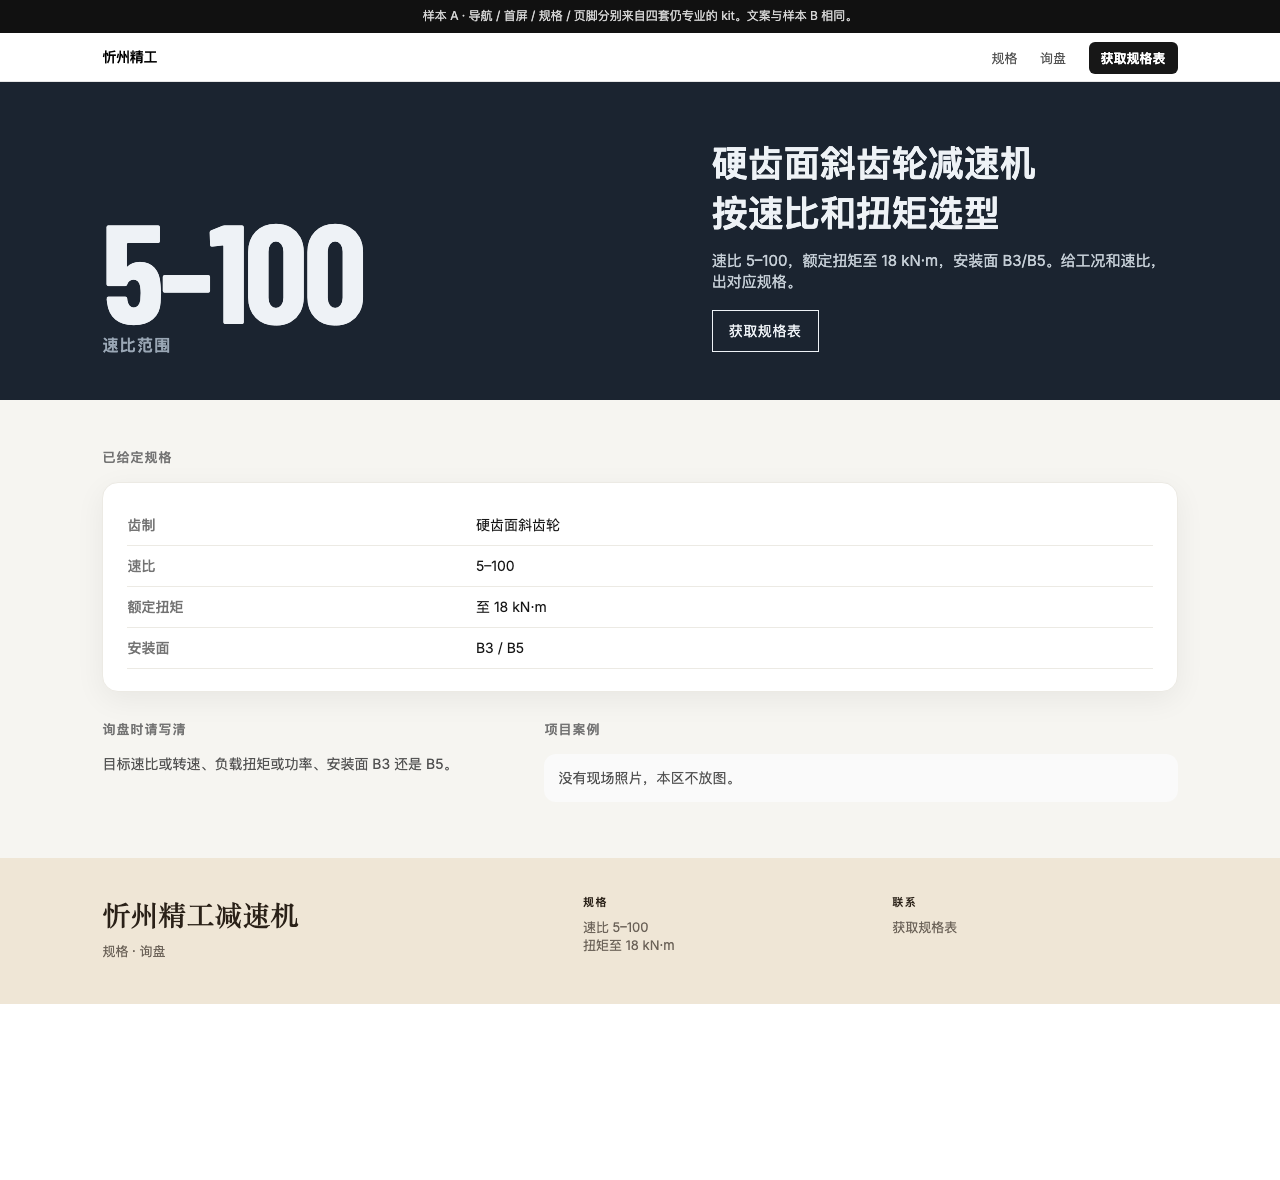This screenshot has width=1280, height=1180.
Task: Click the footer 规格 column heading
Action: 595,902
